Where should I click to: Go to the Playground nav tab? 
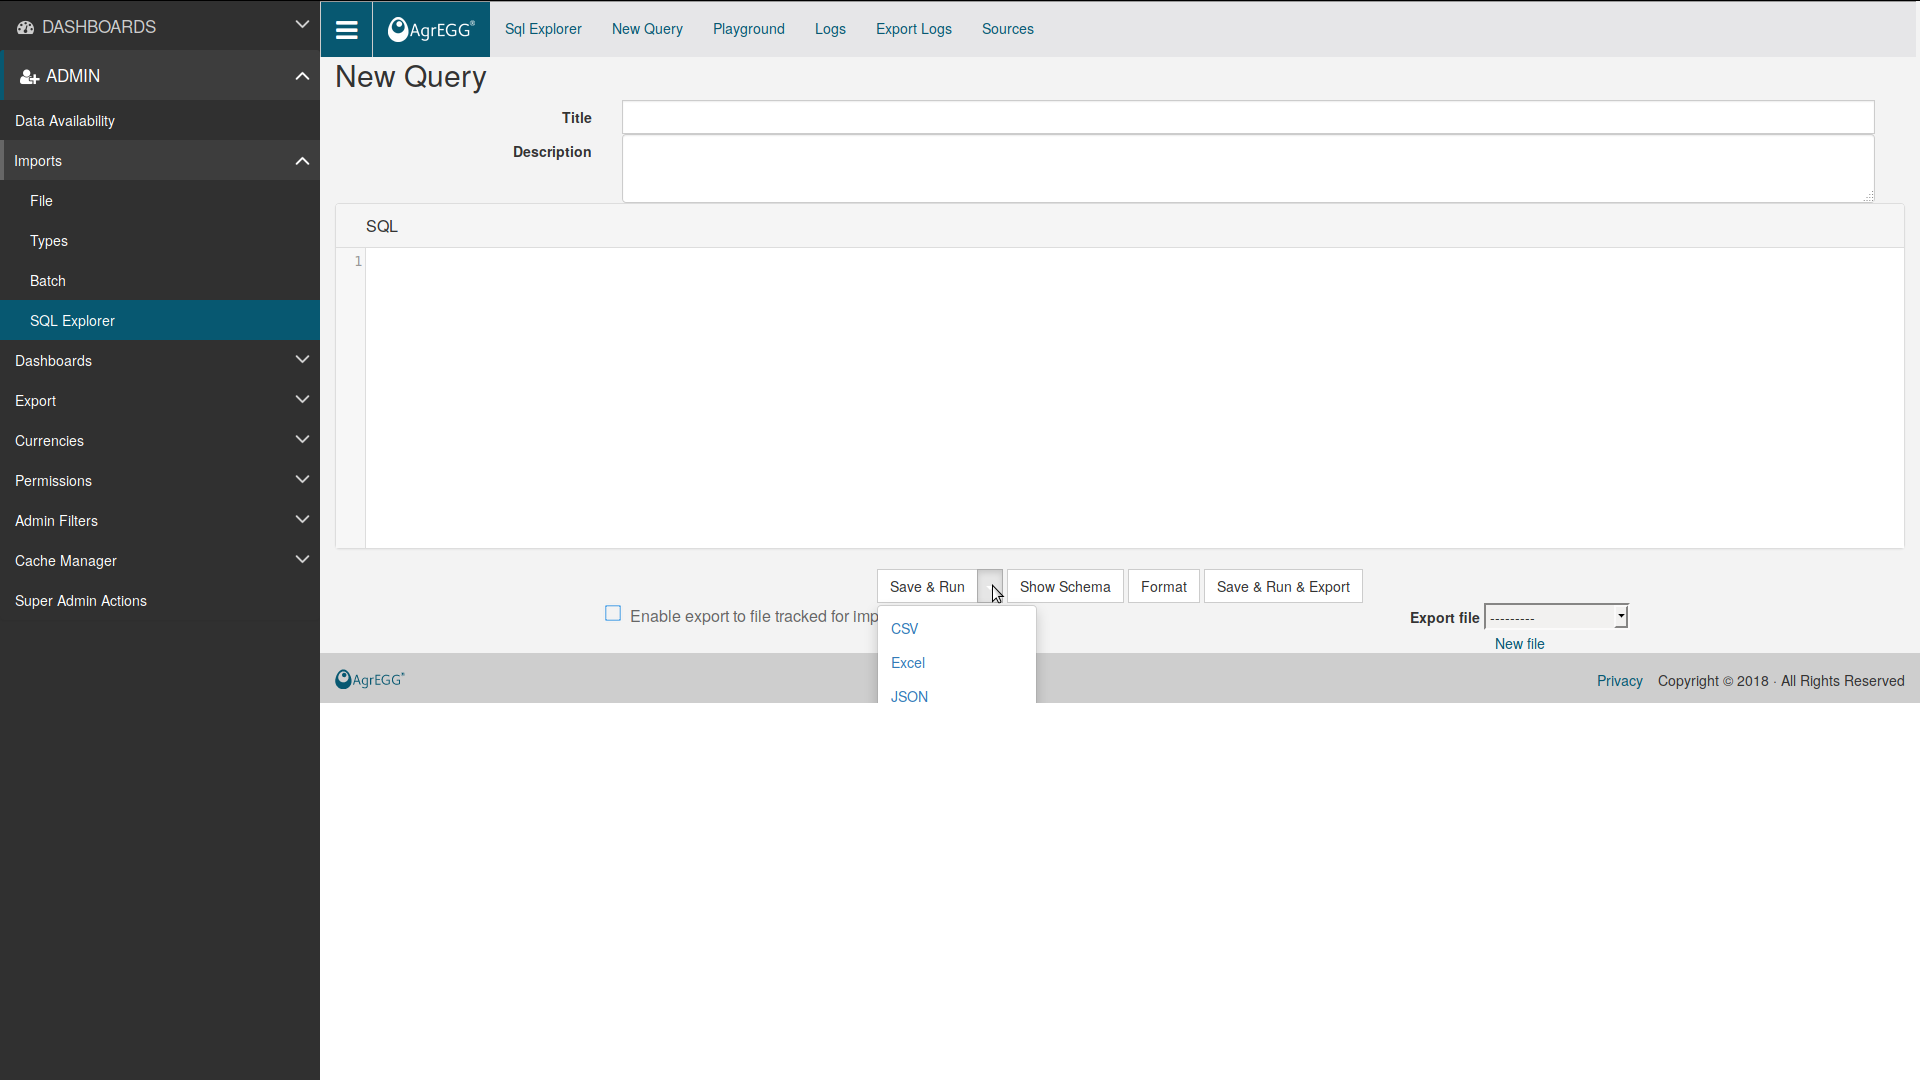click(x=749, y=29)
